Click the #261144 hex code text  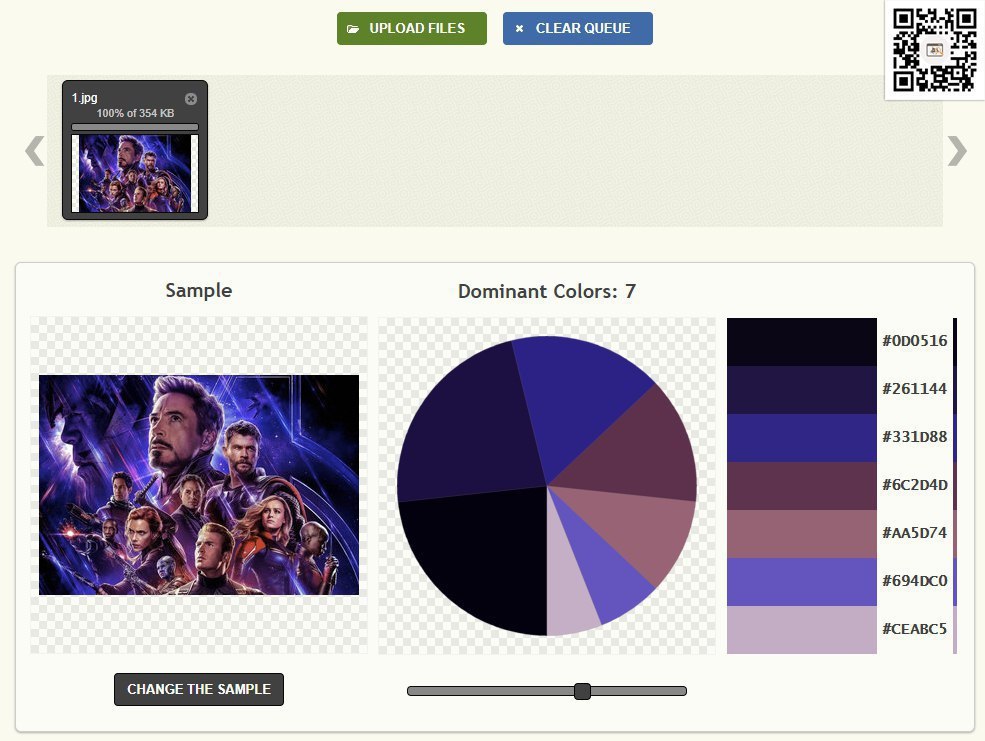pyautogui.click(x=915, y=389)
